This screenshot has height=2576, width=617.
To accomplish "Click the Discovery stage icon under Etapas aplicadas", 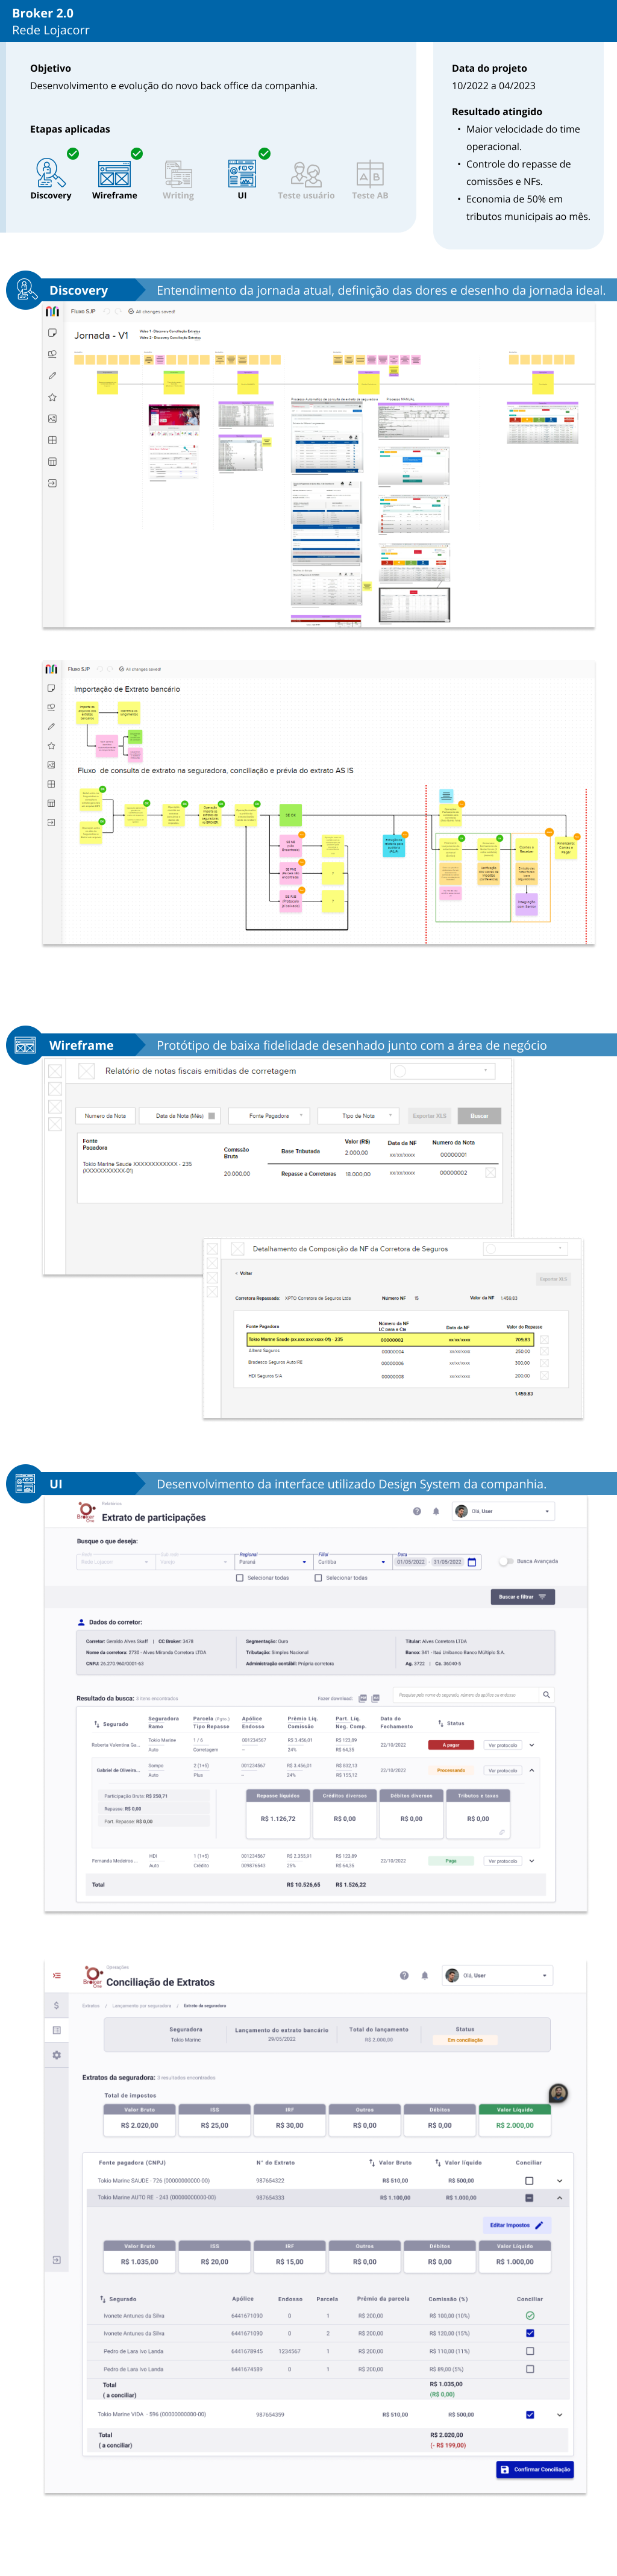I will click(x=50, y=174).
